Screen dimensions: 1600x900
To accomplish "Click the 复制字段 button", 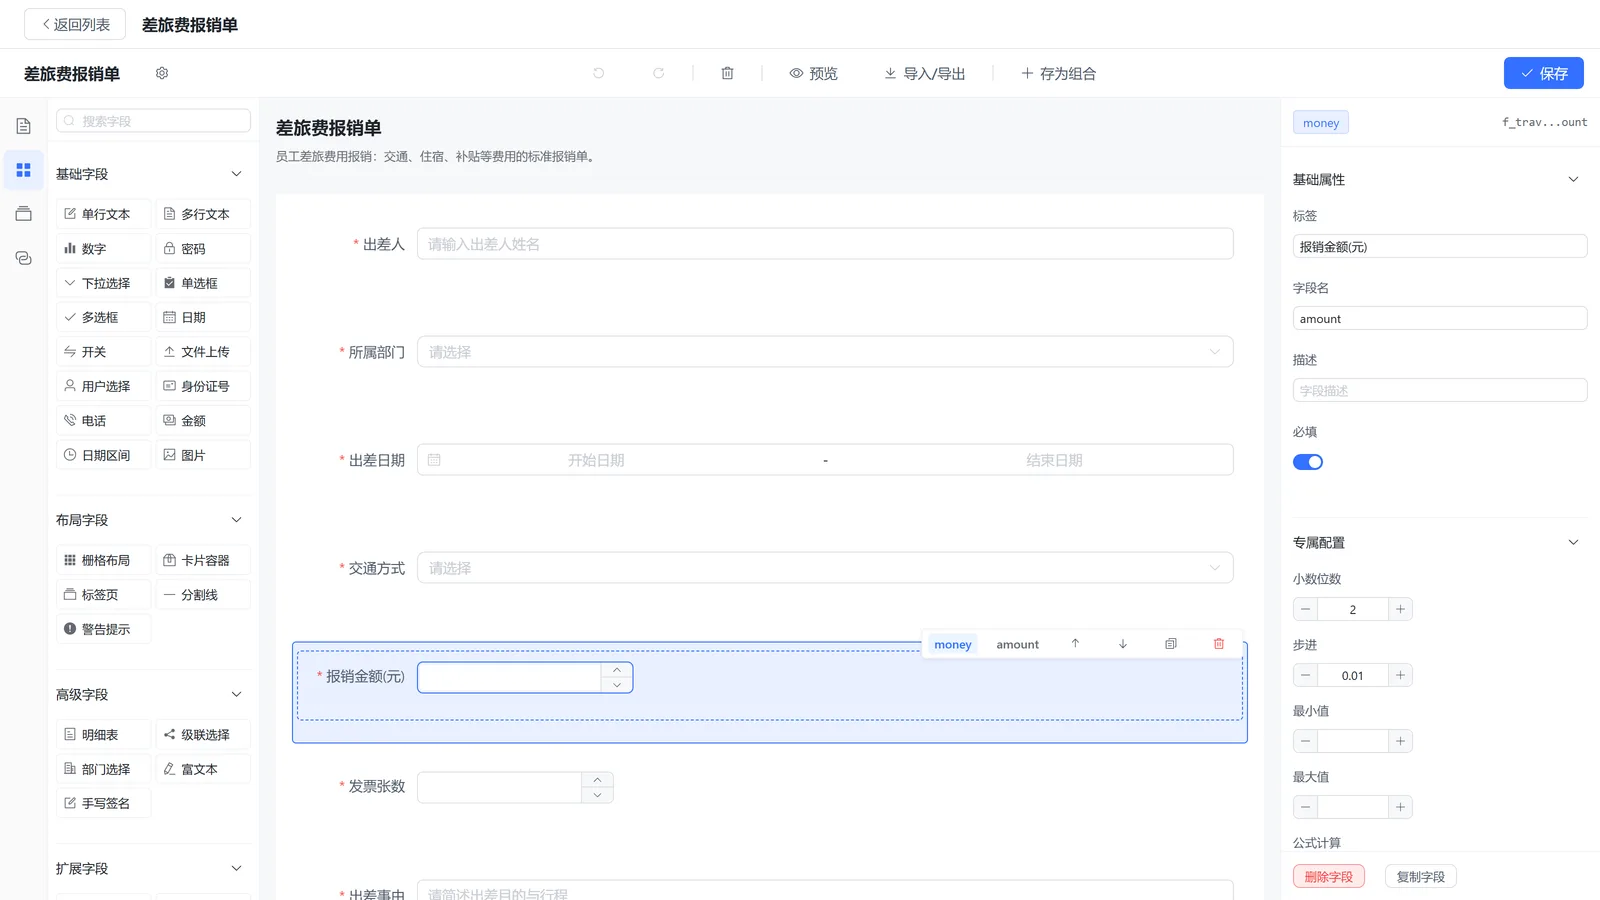I will [1421, 877].
